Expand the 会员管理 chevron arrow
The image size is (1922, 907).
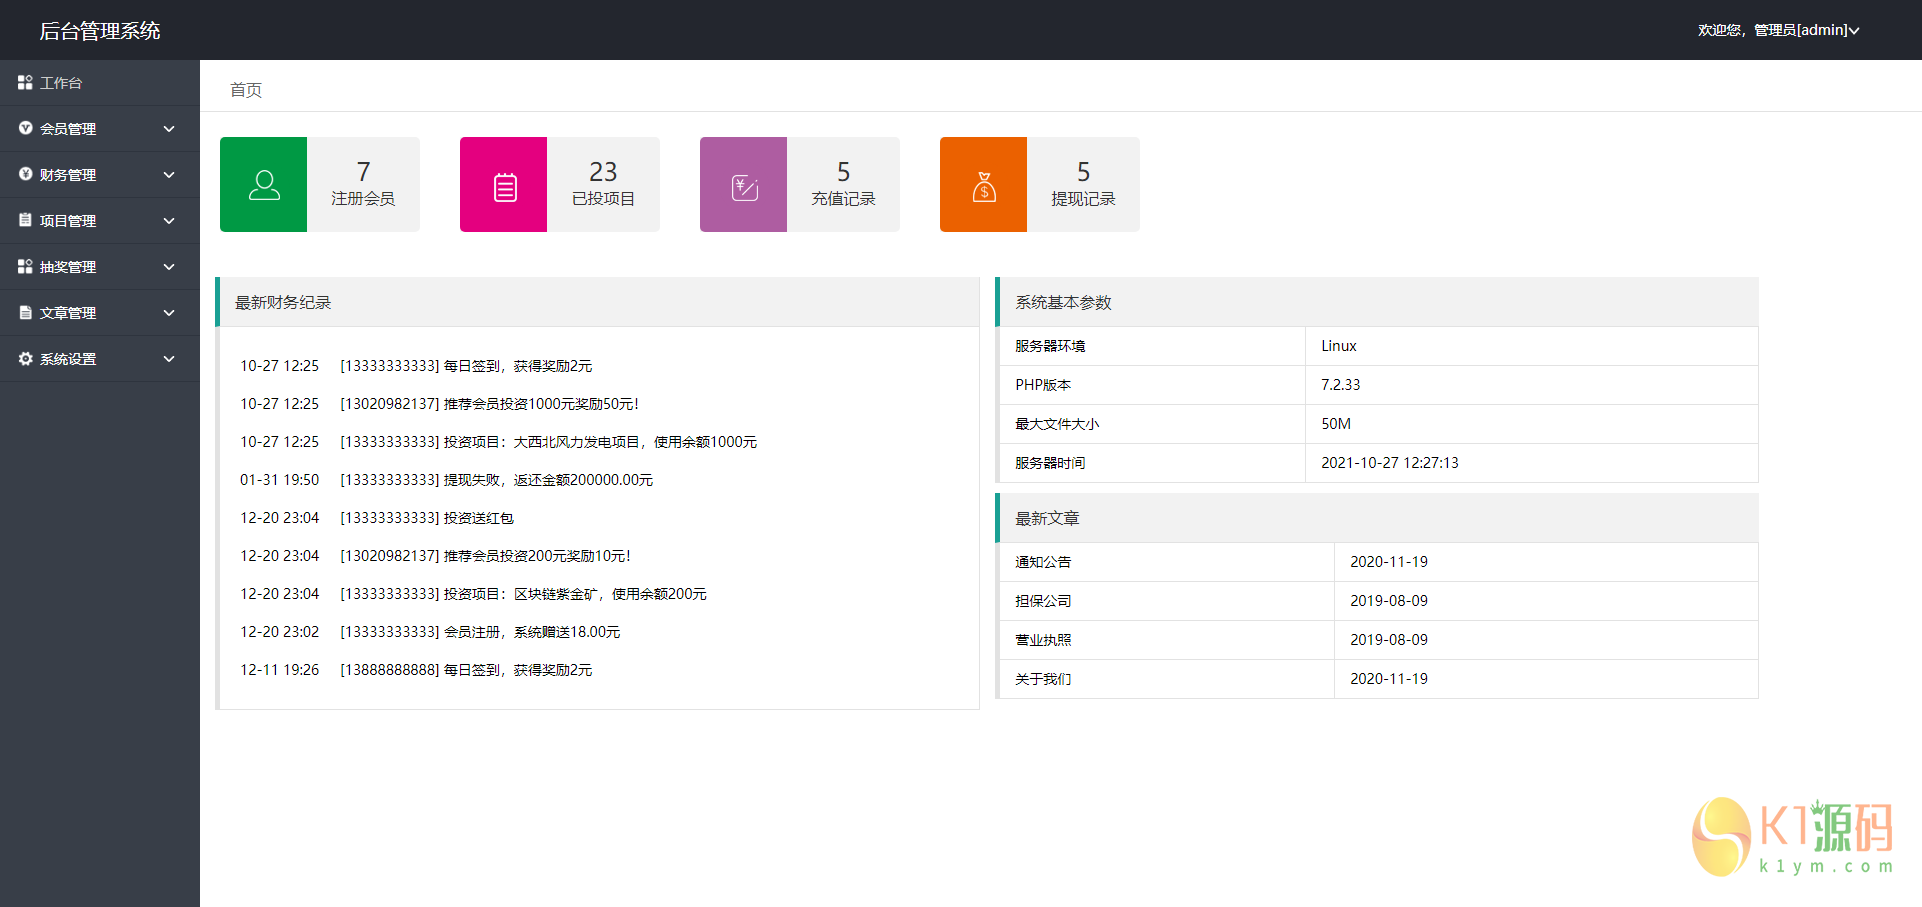tap(169, 129)
